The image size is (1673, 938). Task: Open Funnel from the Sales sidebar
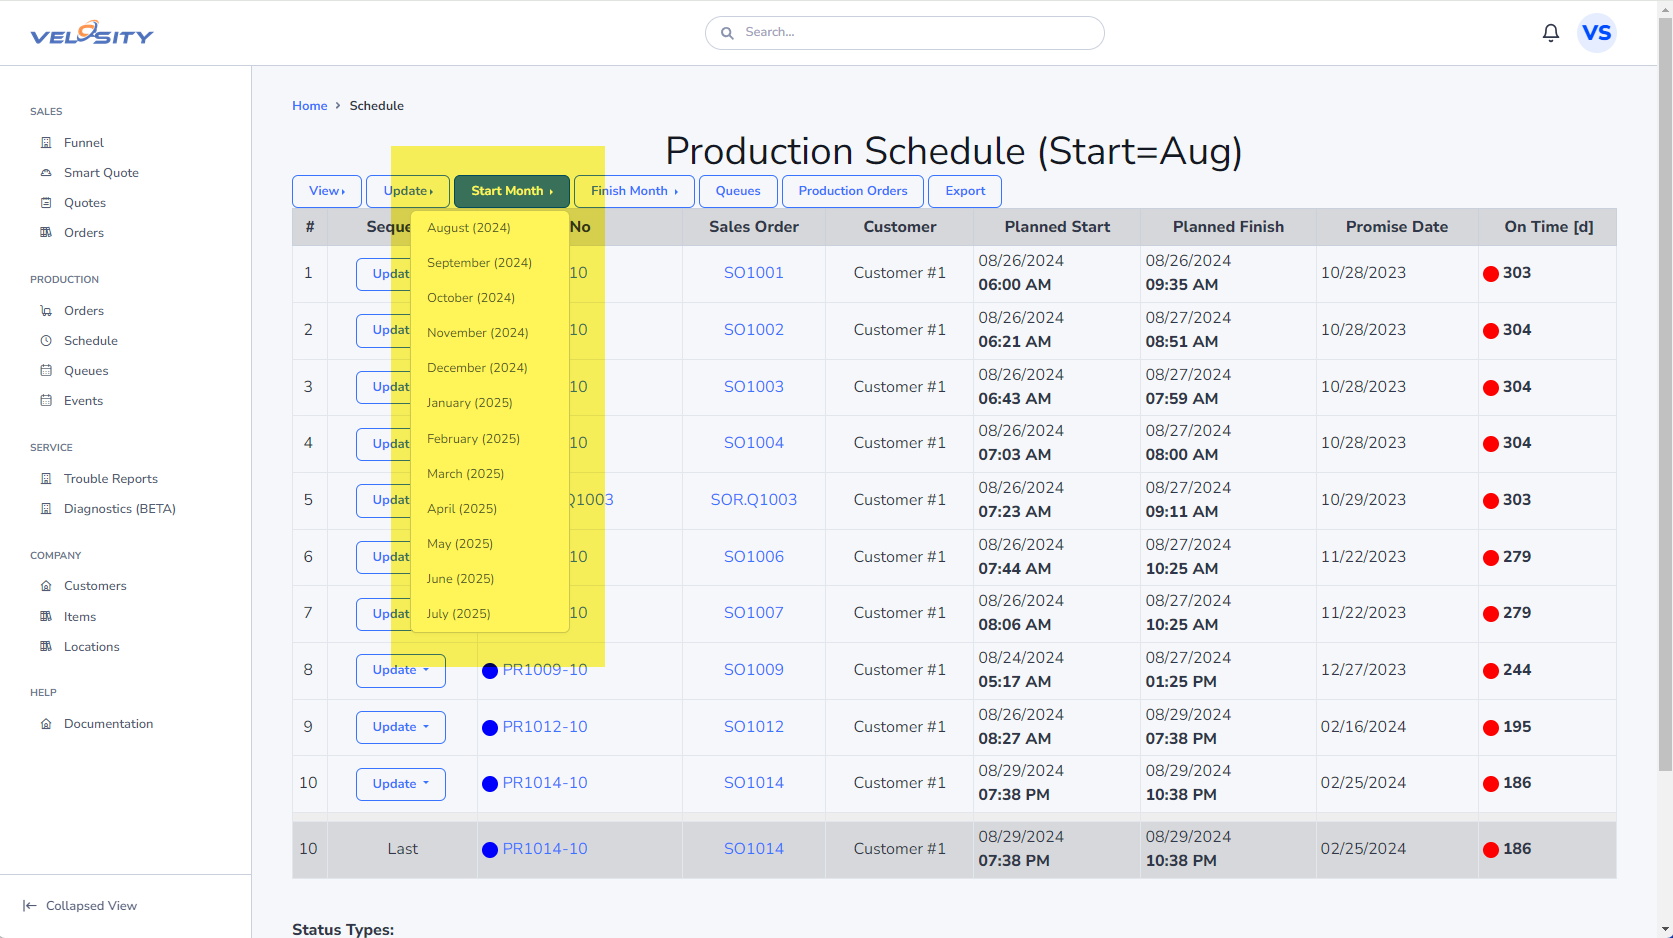pyautogui.click(x=83, y=143)
